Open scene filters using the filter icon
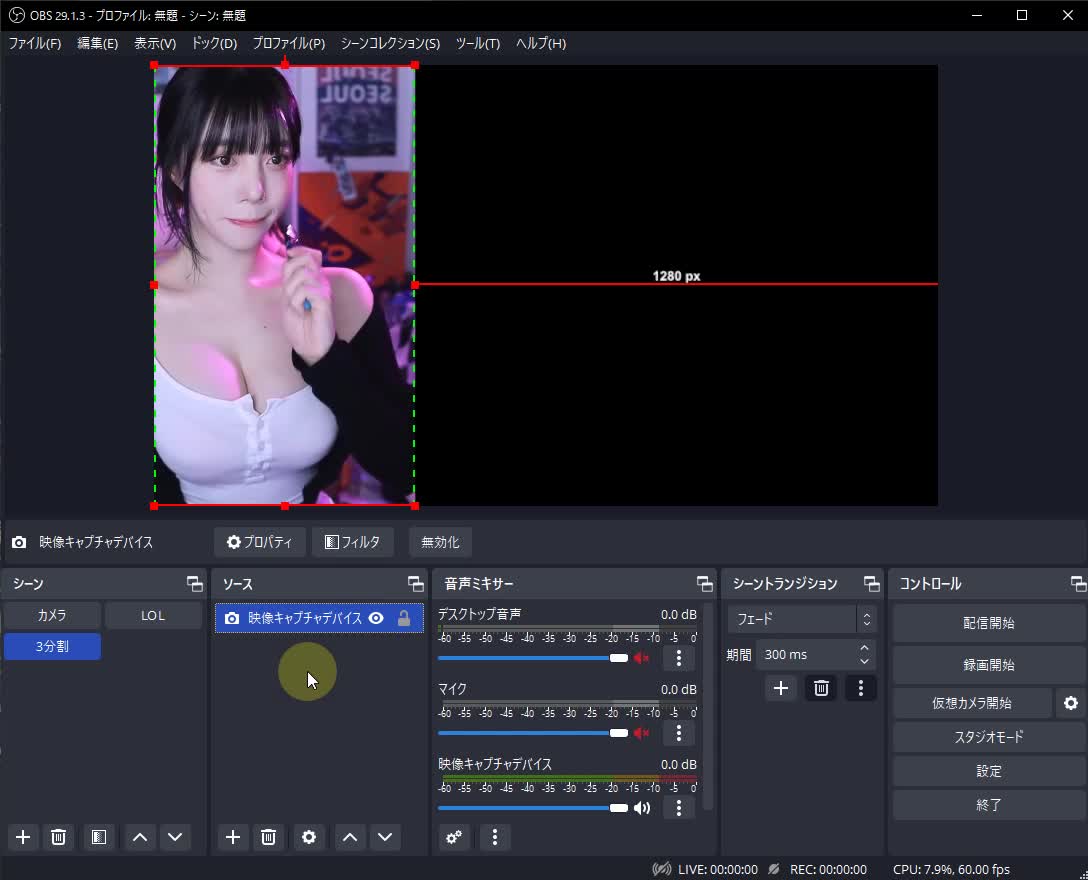The image size is (1088, 880). 98,837
